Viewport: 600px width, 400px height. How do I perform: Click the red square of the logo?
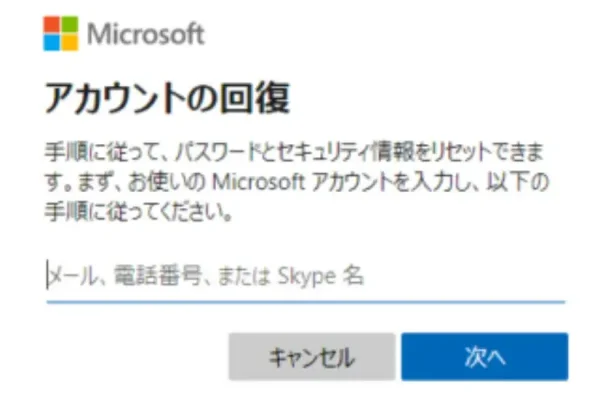click(52, 25)
